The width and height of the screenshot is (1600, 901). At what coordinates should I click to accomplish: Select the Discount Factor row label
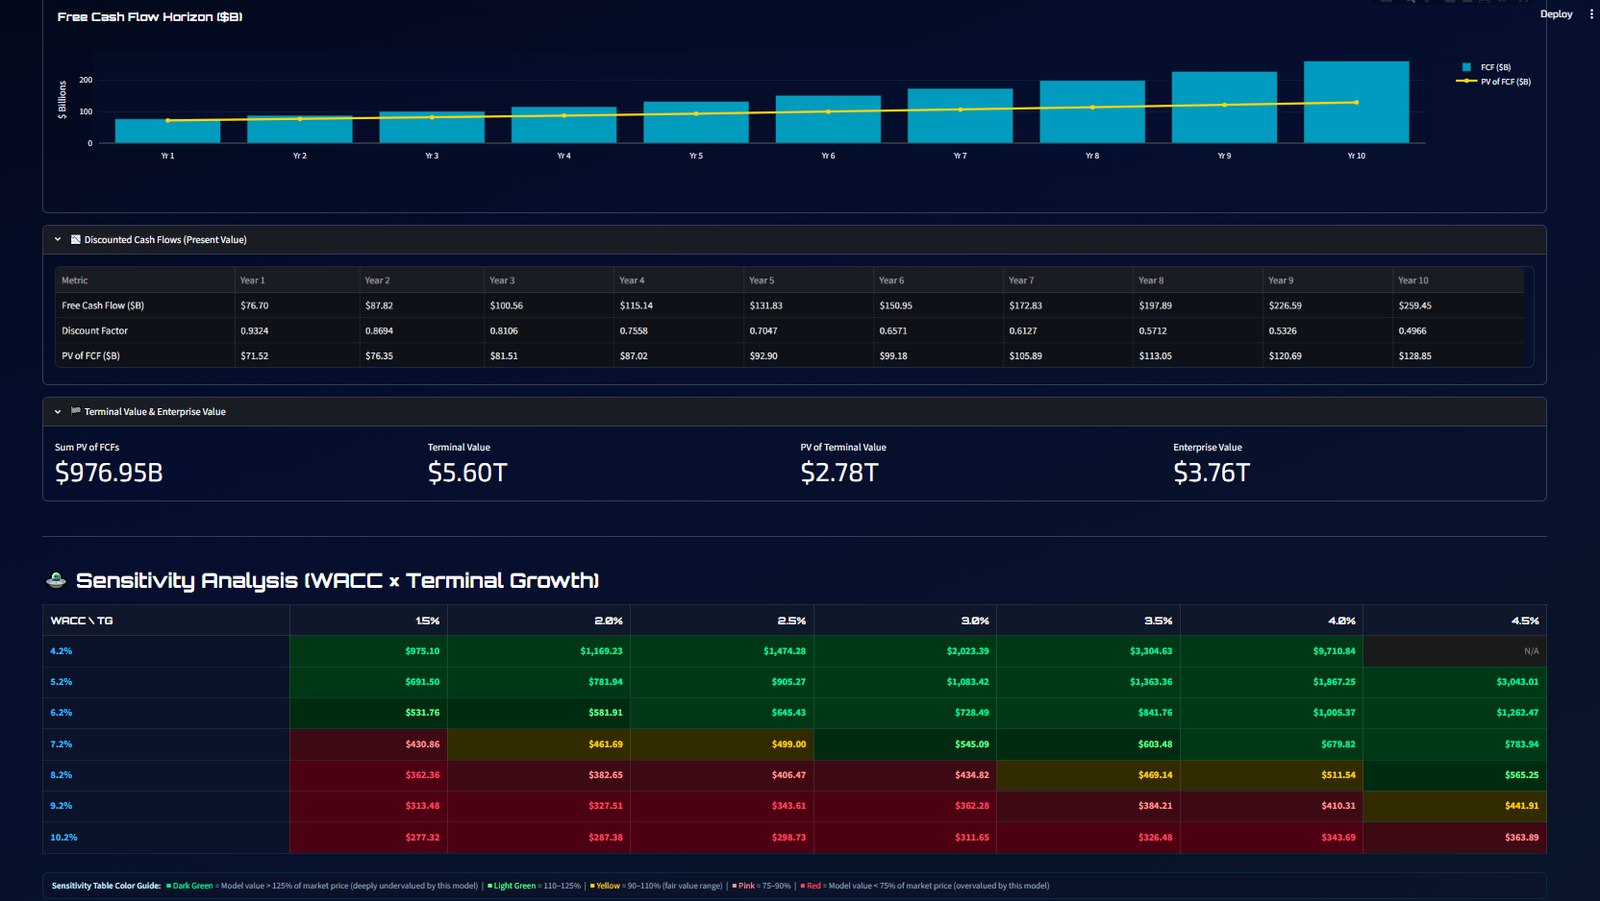pyautogui.click(x=95, y=331)
